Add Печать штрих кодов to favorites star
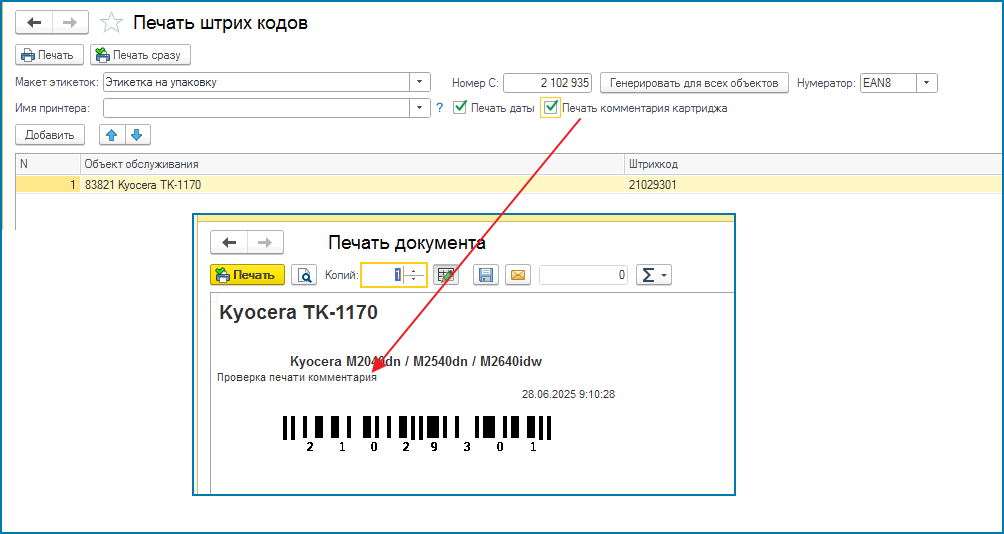This screenshot has height=534, width=1004. click(x=111, y=23)
